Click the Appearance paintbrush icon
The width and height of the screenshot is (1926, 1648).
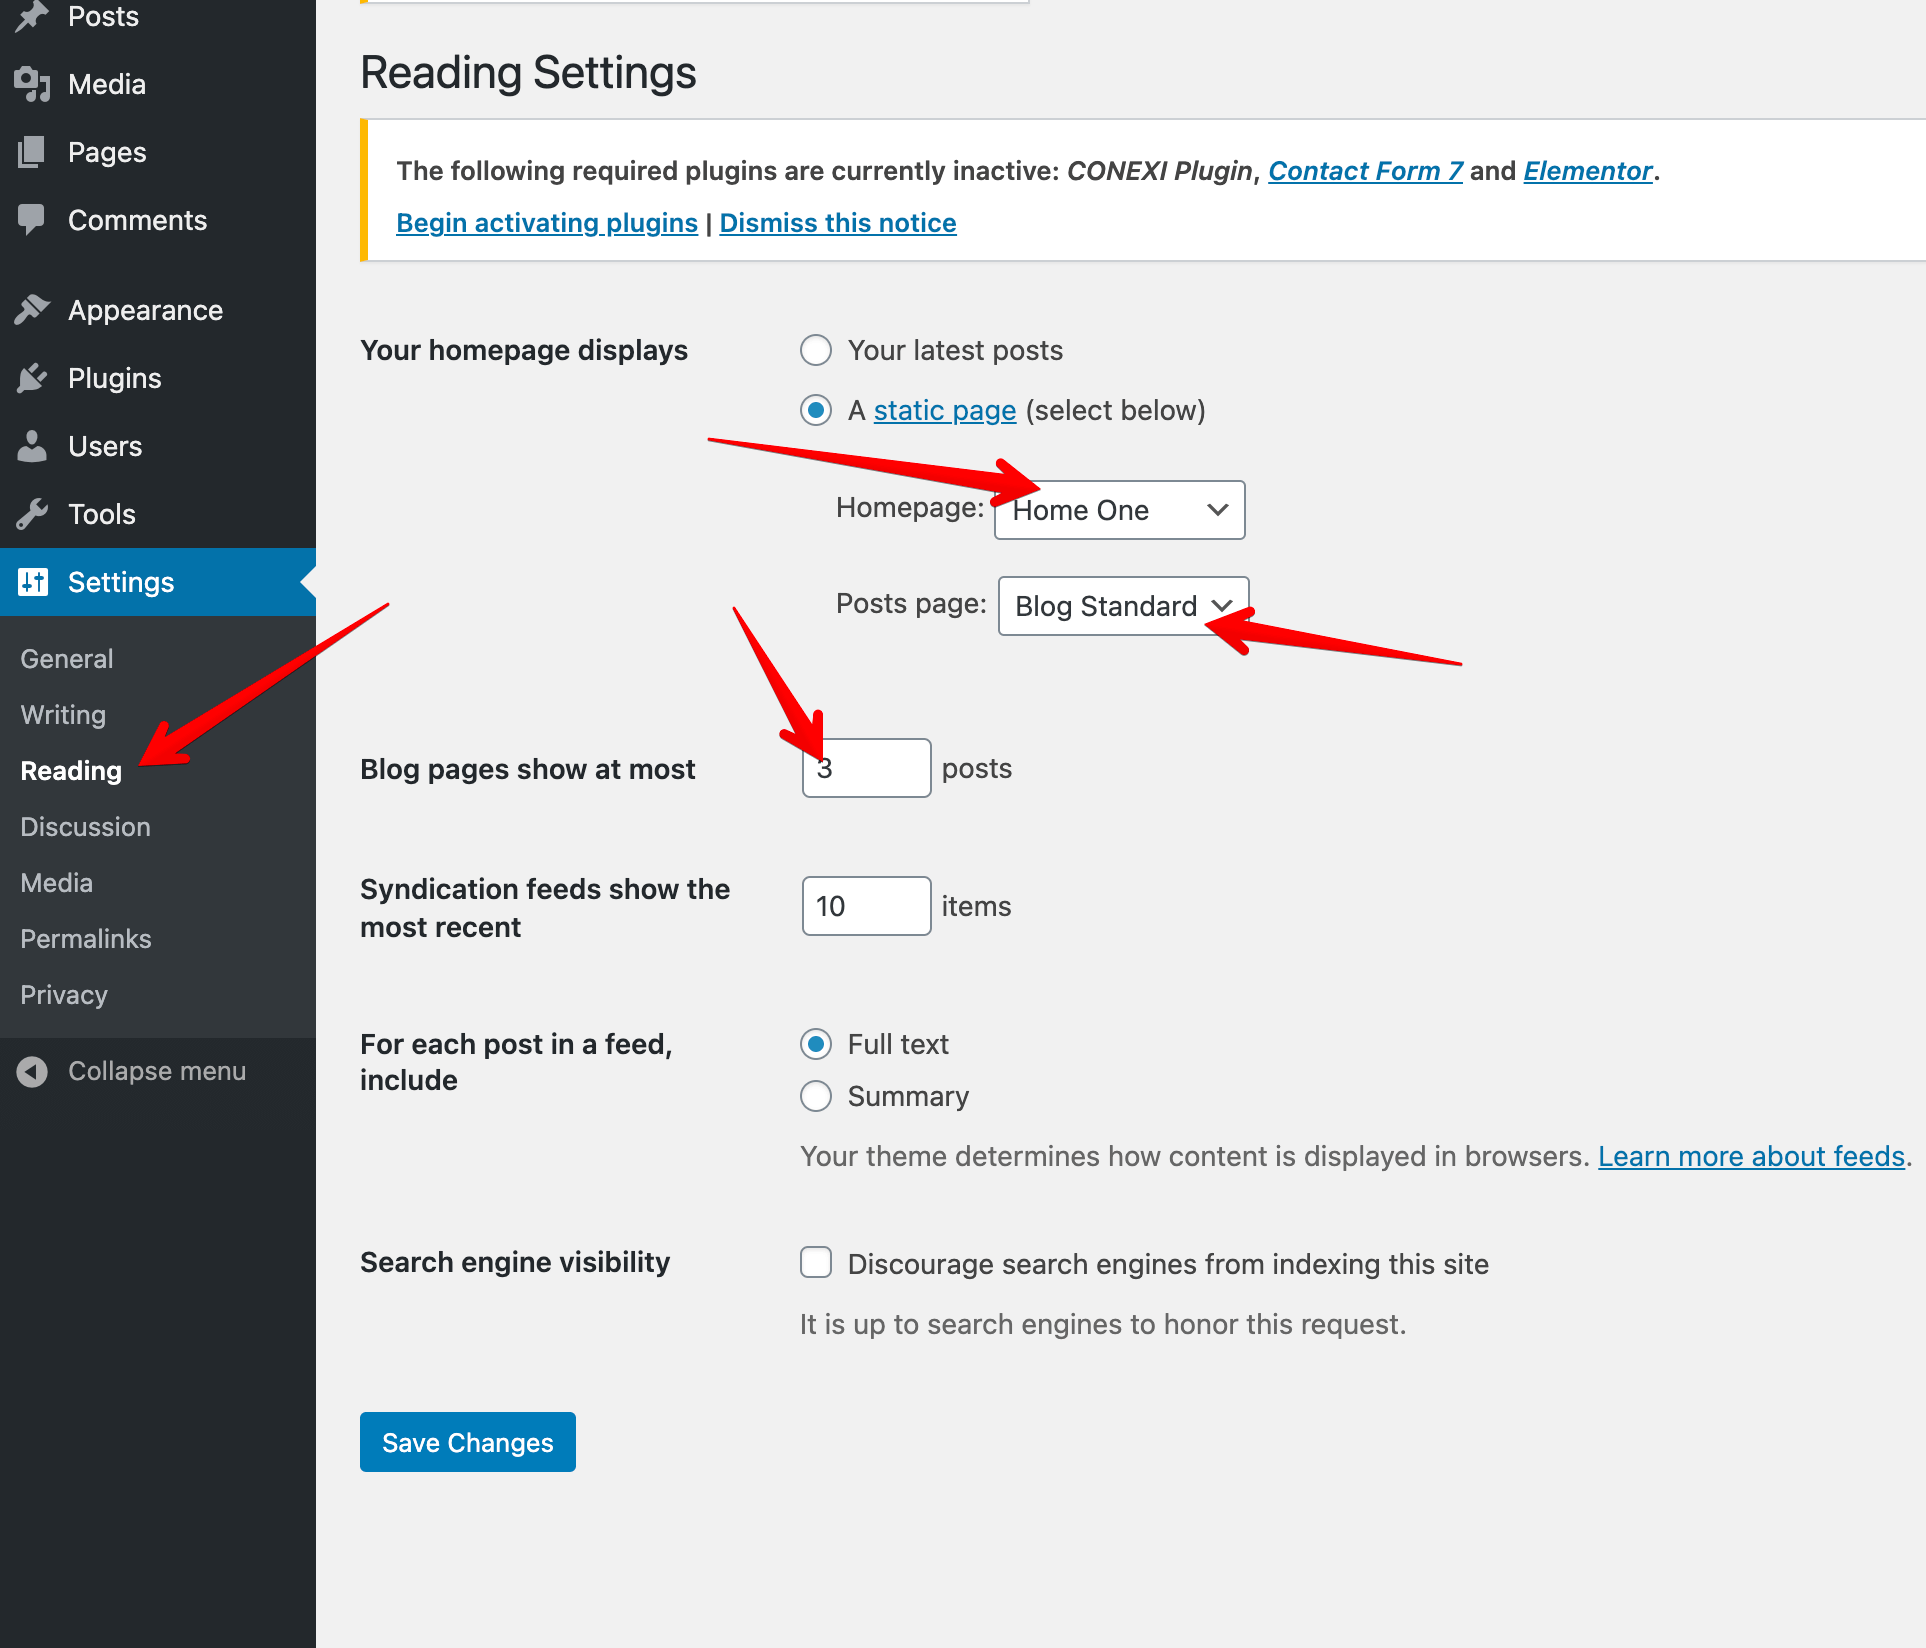pyautogui.click(x=32, y=310)
